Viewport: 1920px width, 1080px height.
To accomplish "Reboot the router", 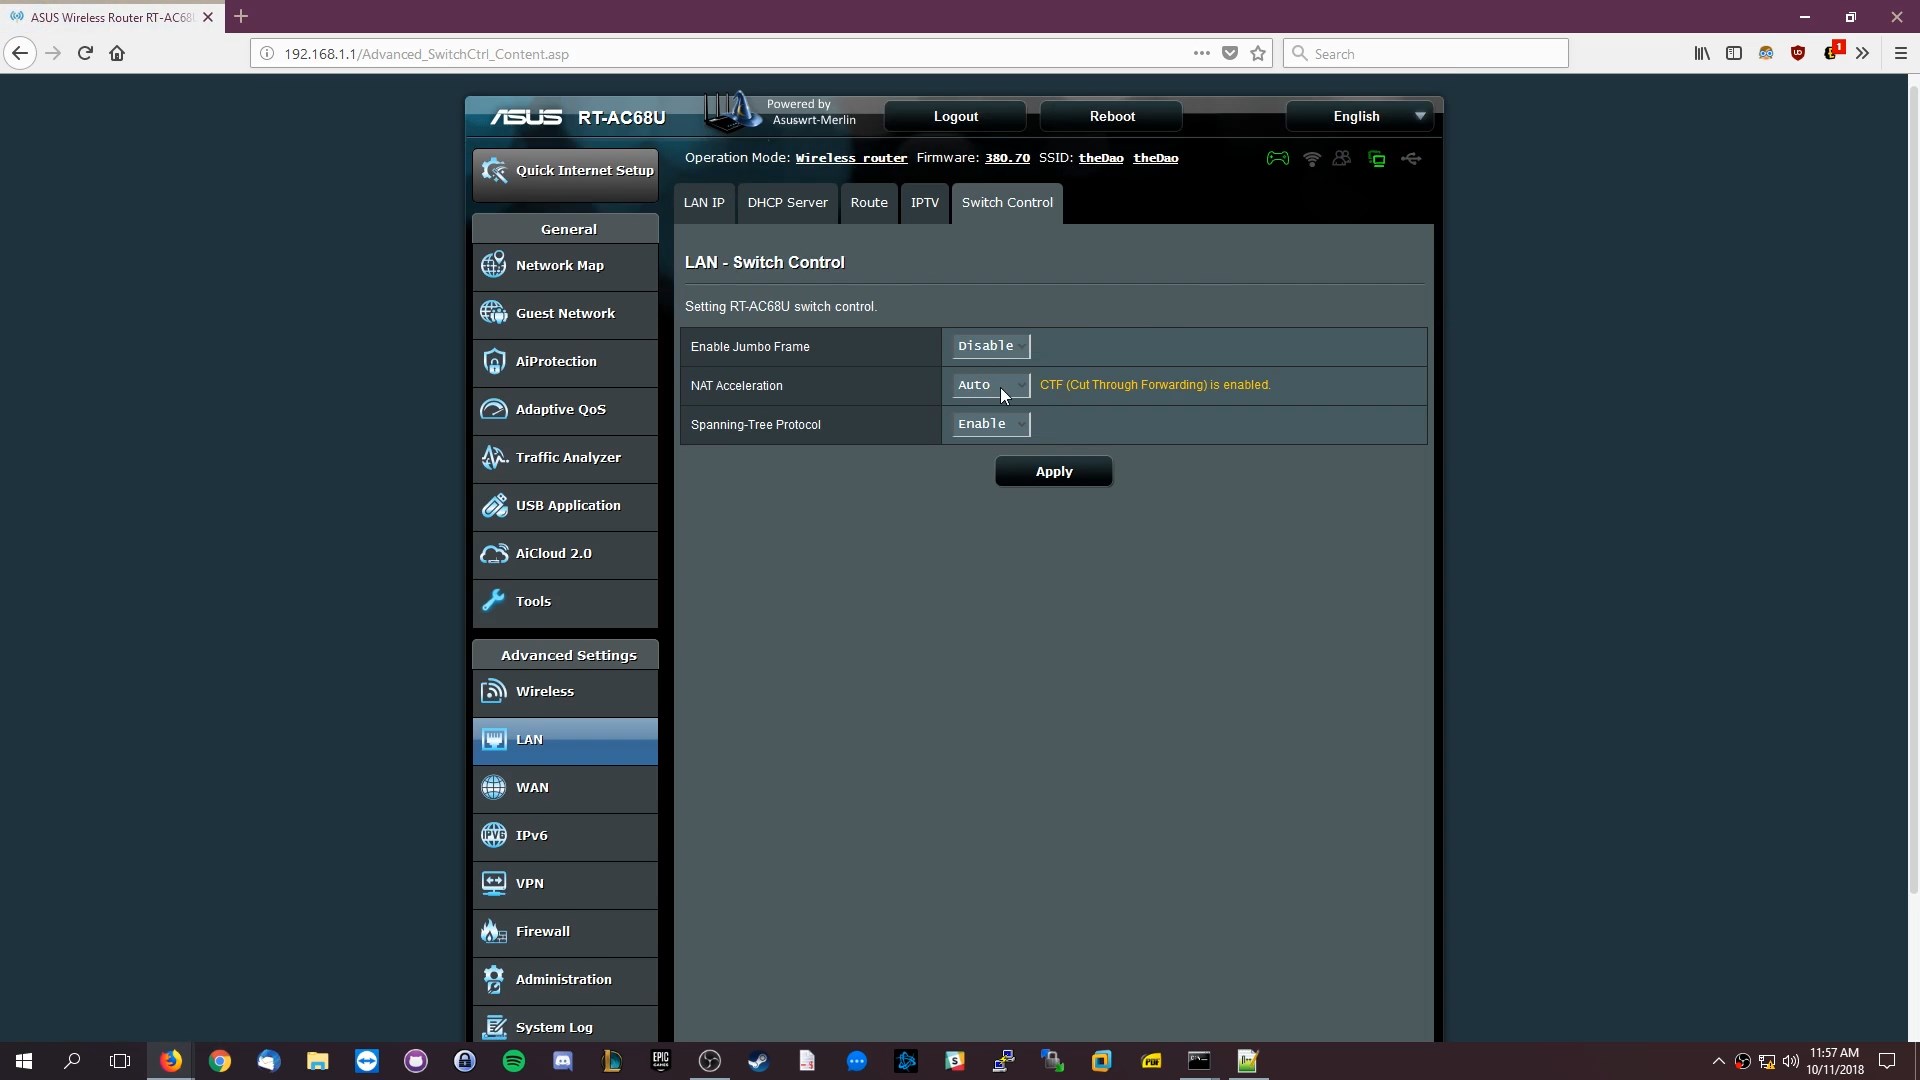I will 1111,116.
